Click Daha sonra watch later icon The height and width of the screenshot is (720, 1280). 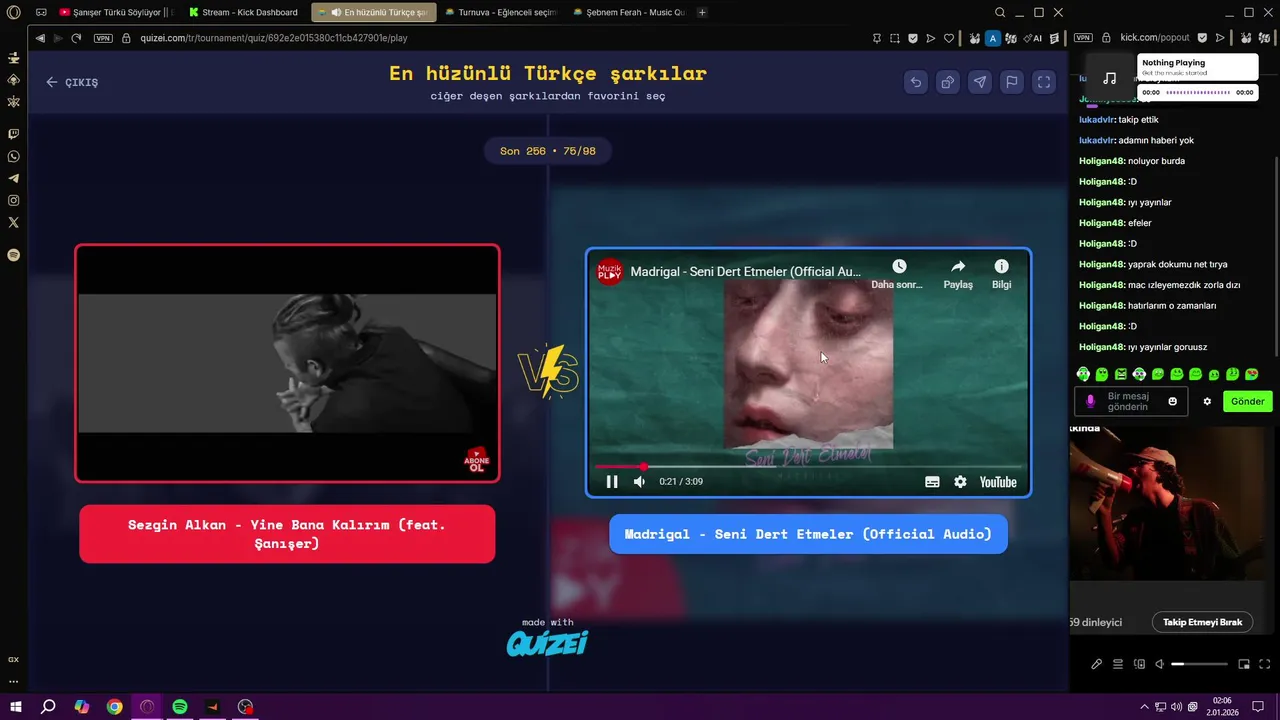click(x=898, y=274)
